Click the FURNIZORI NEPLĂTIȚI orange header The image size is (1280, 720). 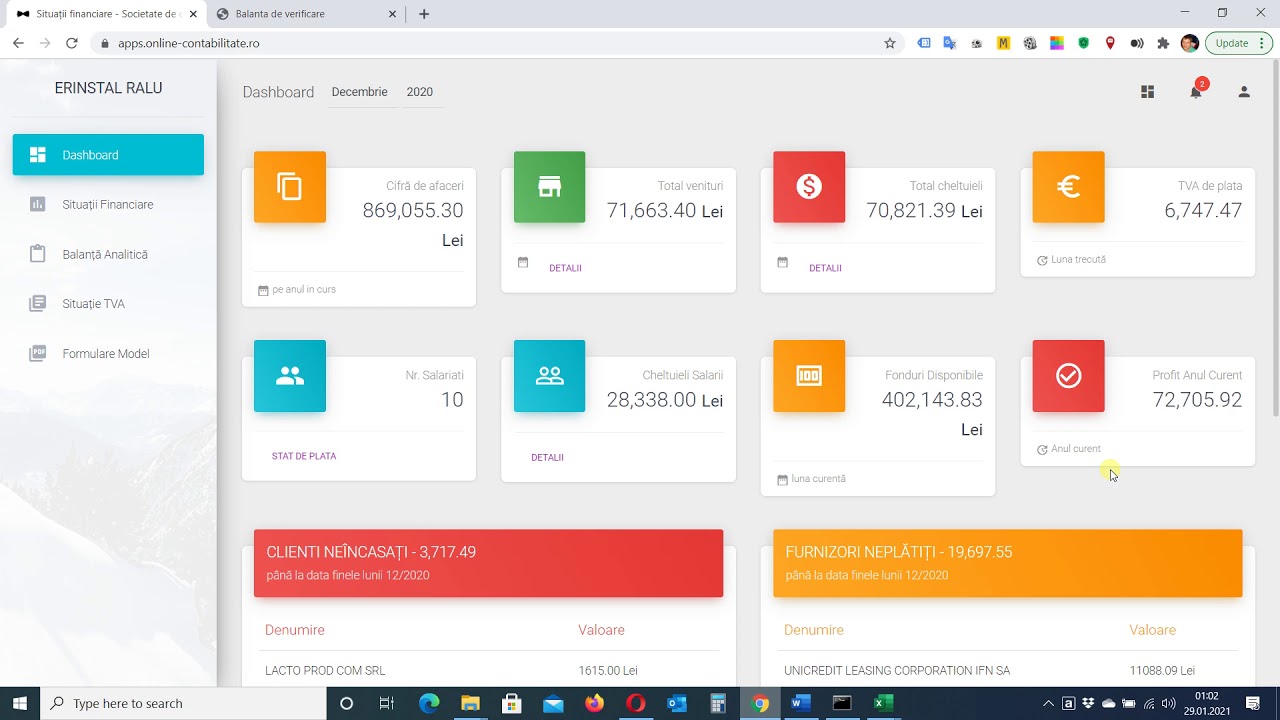pyautogui.click(x=1007, y=563)
